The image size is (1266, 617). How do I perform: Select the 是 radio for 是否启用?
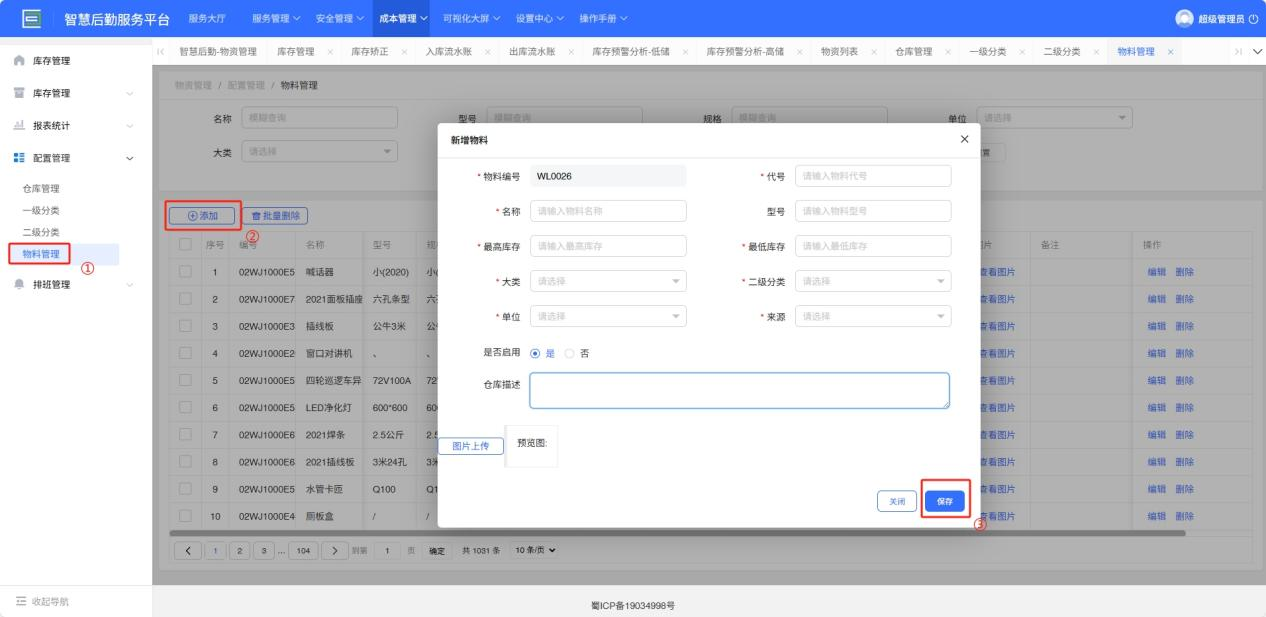(x=536, y=353)
